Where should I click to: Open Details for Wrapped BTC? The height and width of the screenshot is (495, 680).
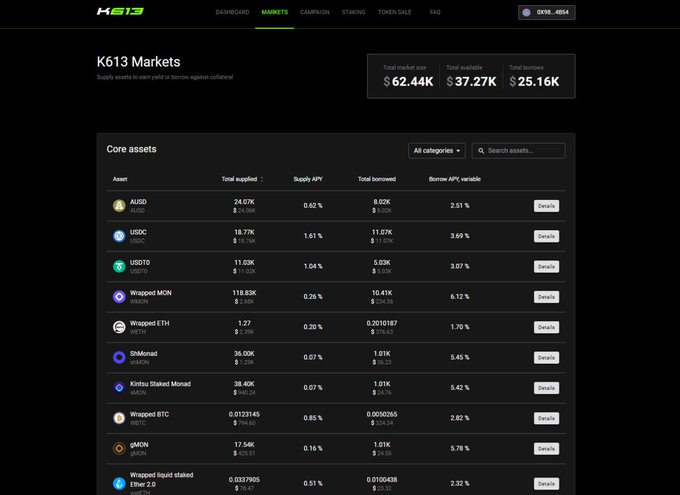[546, 419]
